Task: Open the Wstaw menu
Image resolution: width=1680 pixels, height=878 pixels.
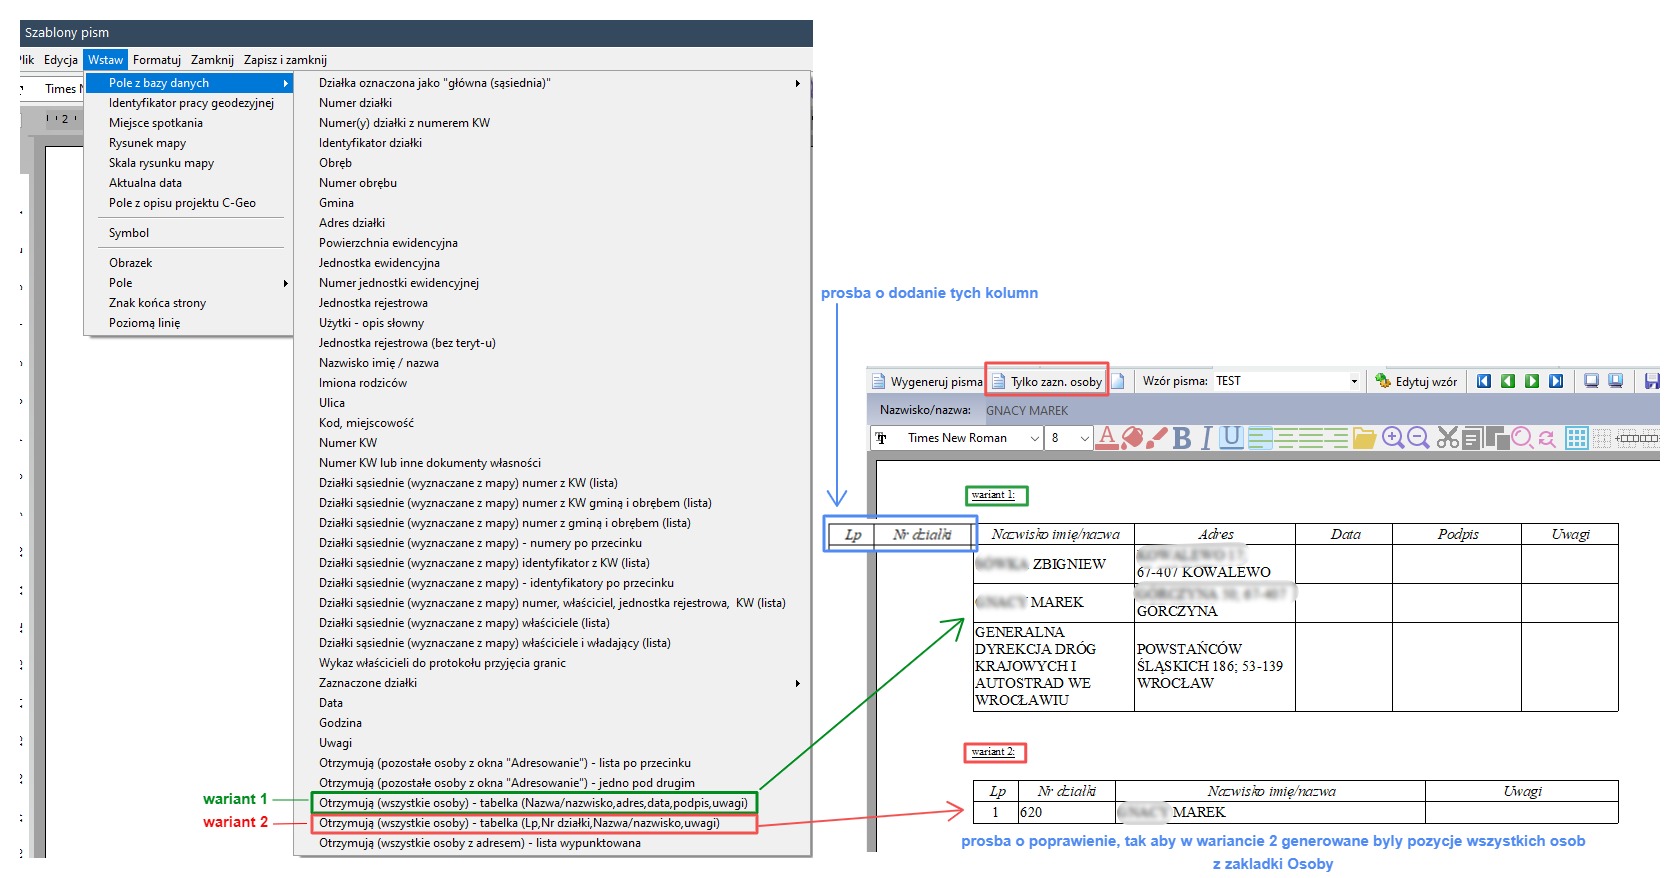Action: [105, 60]
